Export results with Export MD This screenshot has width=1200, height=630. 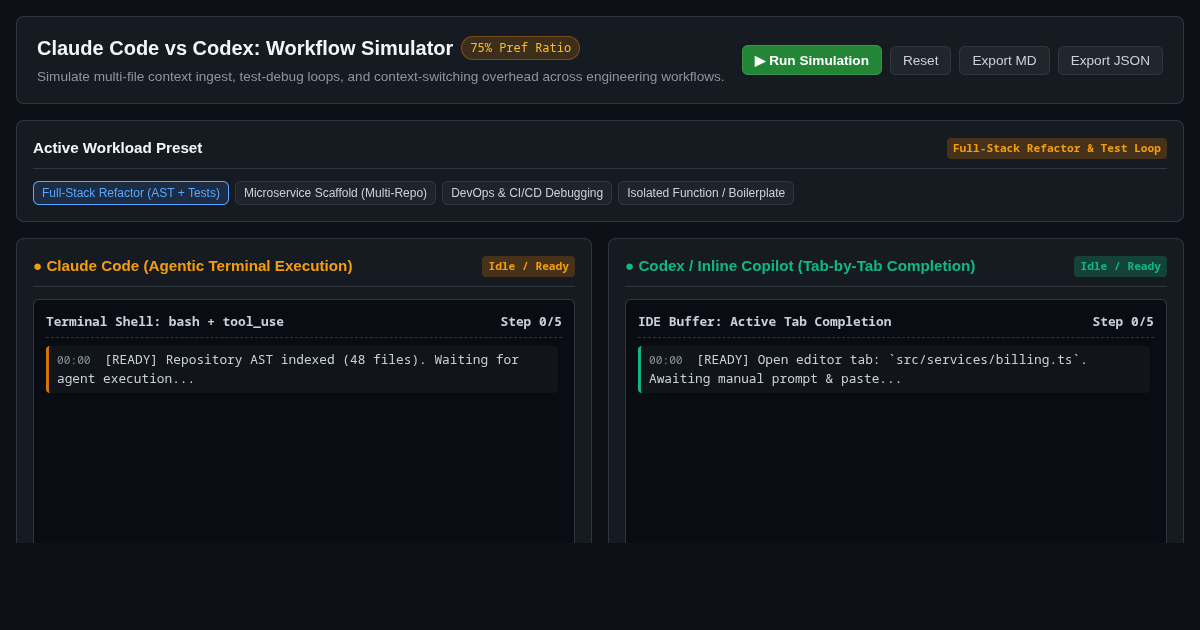tap(1004, 60)
